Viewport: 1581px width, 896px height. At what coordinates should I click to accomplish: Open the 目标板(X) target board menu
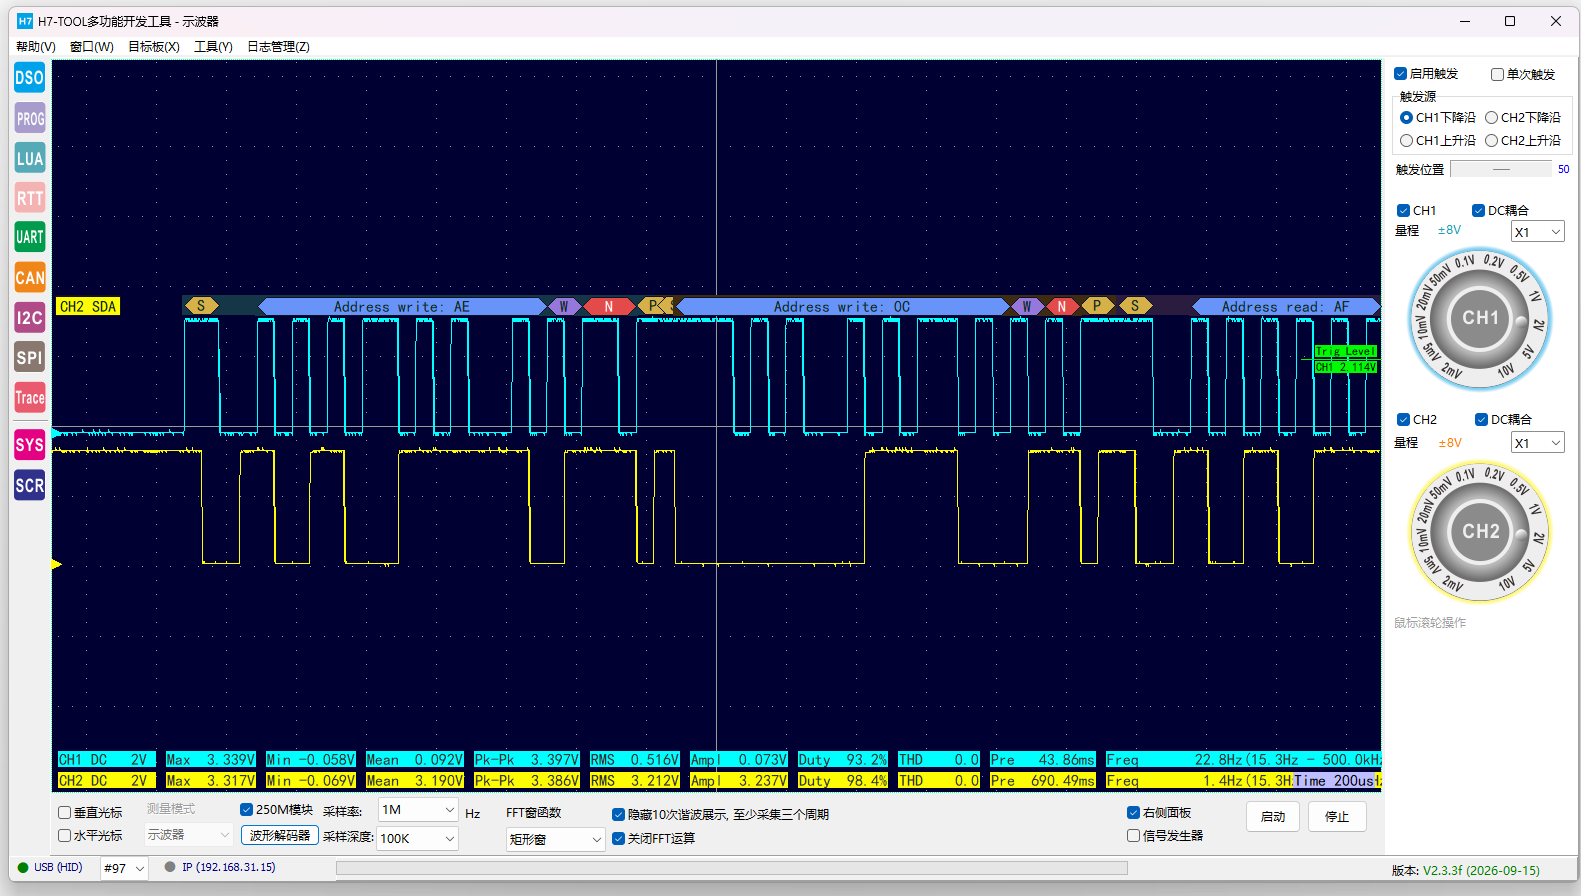154,47
